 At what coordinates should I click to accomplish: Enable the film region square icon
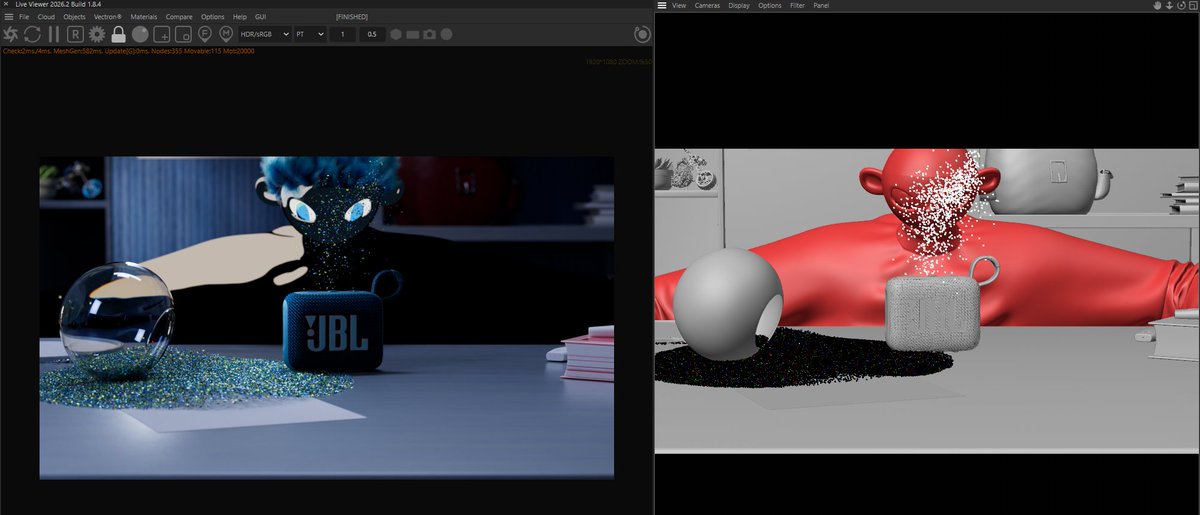pyautogui.click(x=182, y=34)
